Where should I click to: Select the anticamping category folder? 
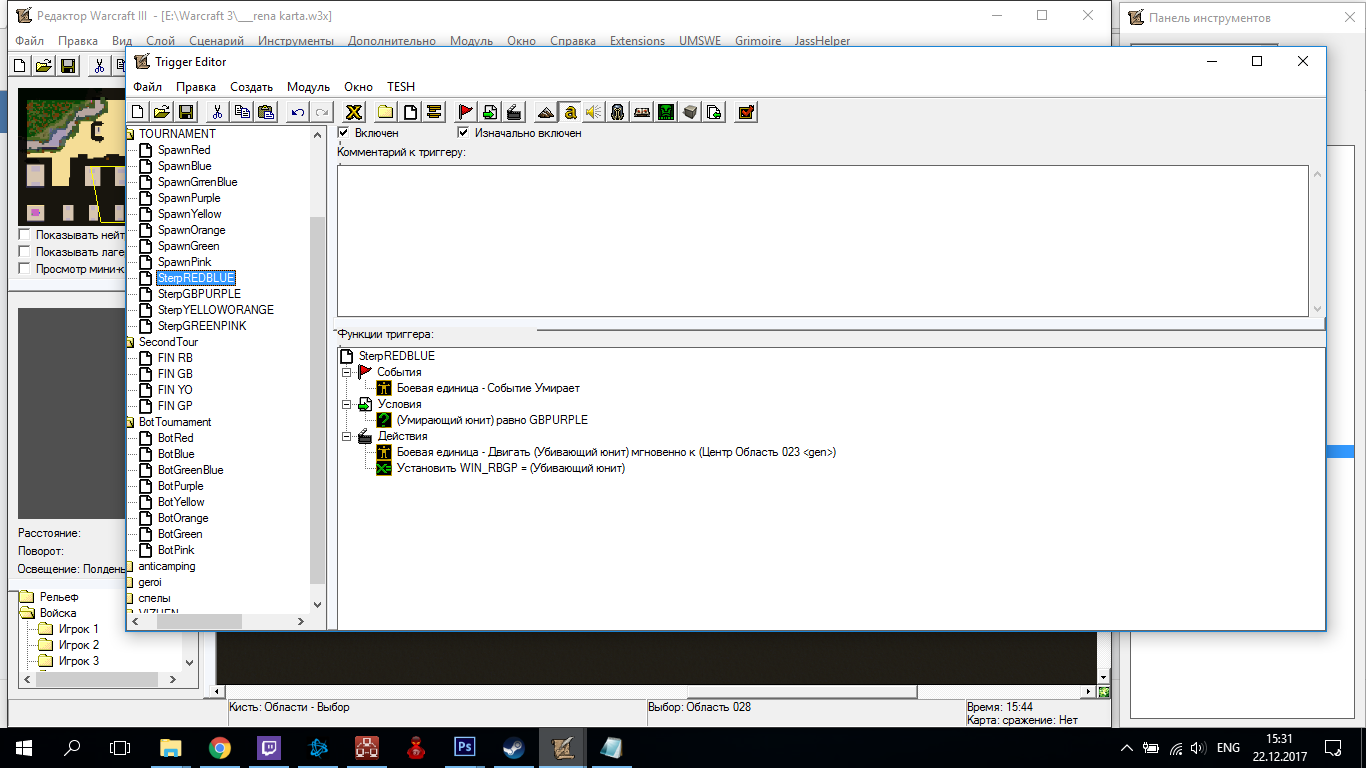(x=167, y=566)
